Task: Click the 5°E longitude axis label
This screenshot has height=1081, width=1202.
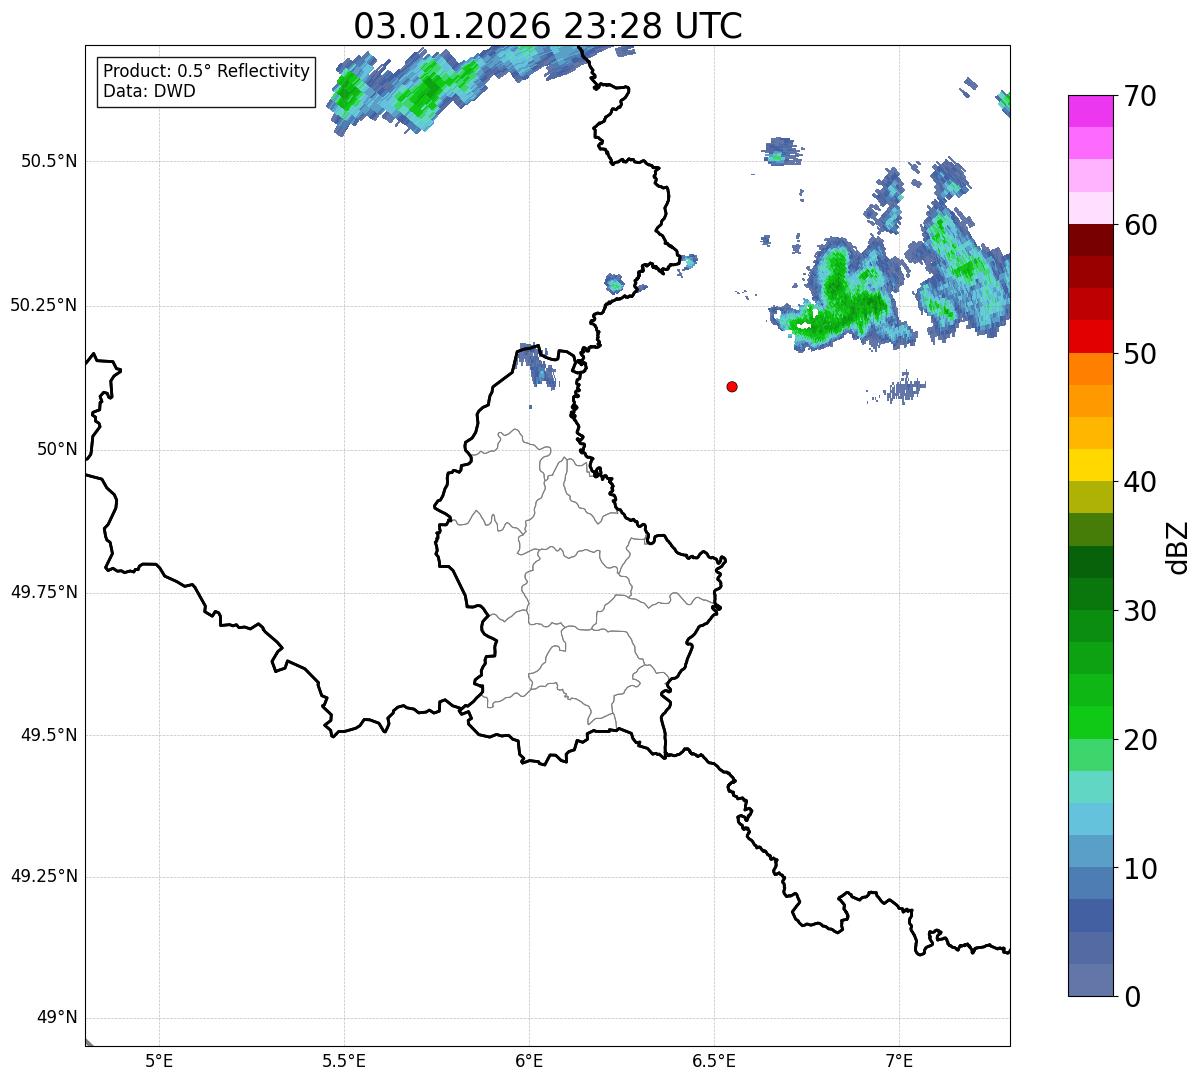Action: click(159, 1060)
